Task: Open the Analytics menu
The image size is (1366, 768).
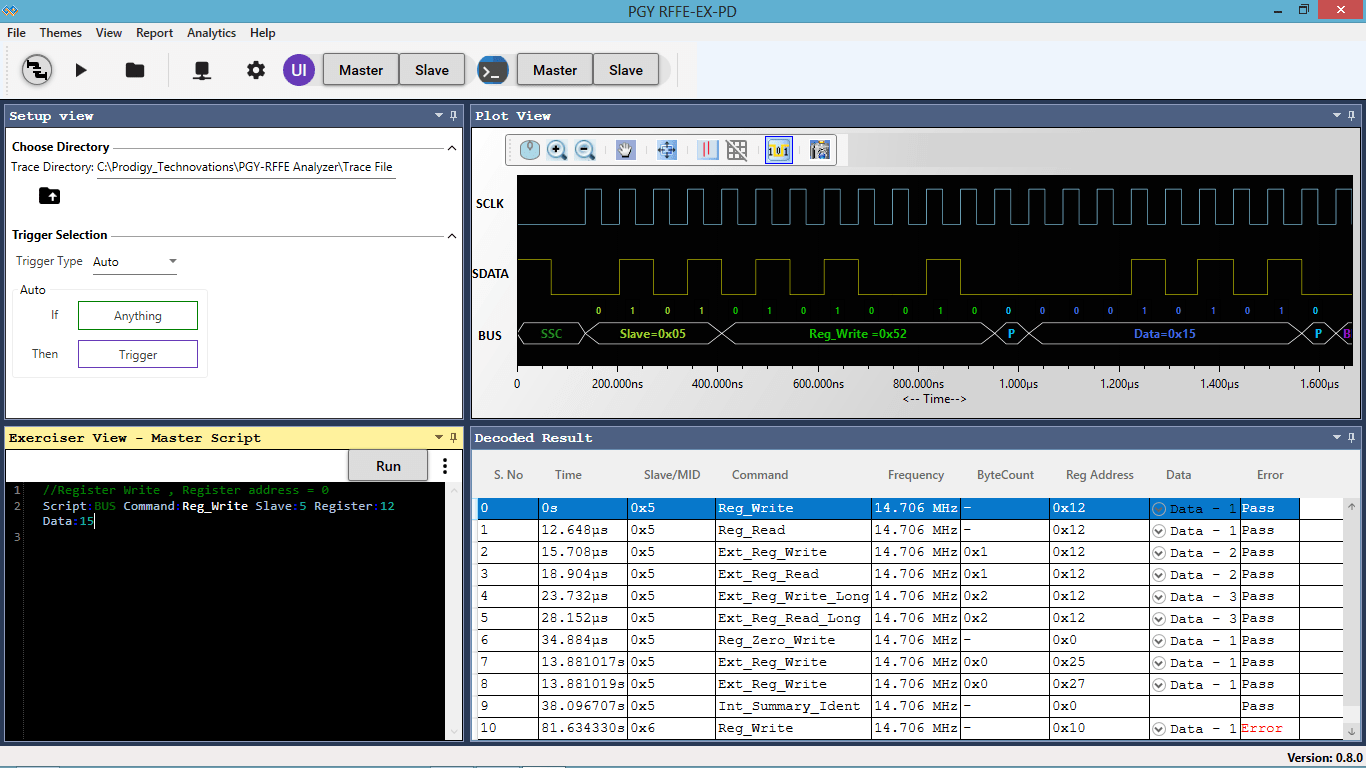Action: [x=211, y=33]
